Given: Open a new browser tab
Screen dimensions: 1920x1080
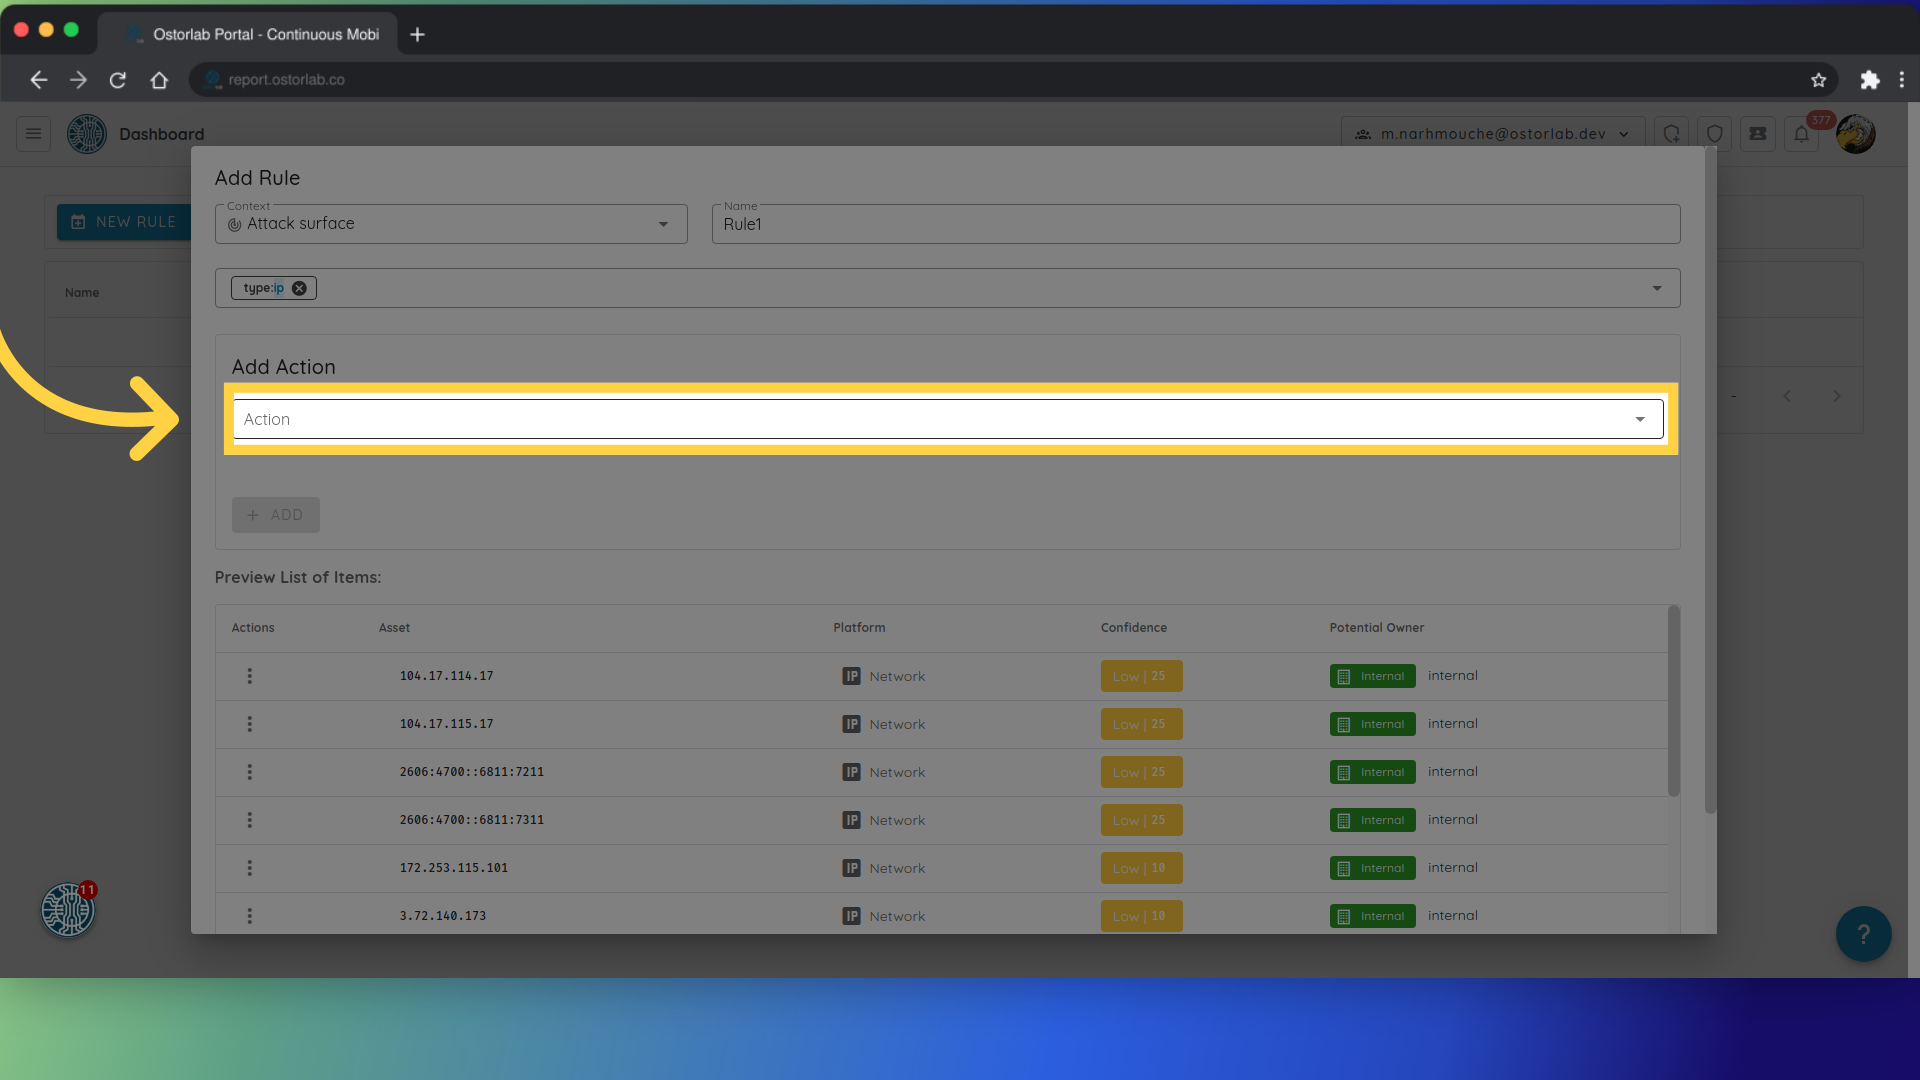Looking at the screenshot, I should tap(418, 34).
